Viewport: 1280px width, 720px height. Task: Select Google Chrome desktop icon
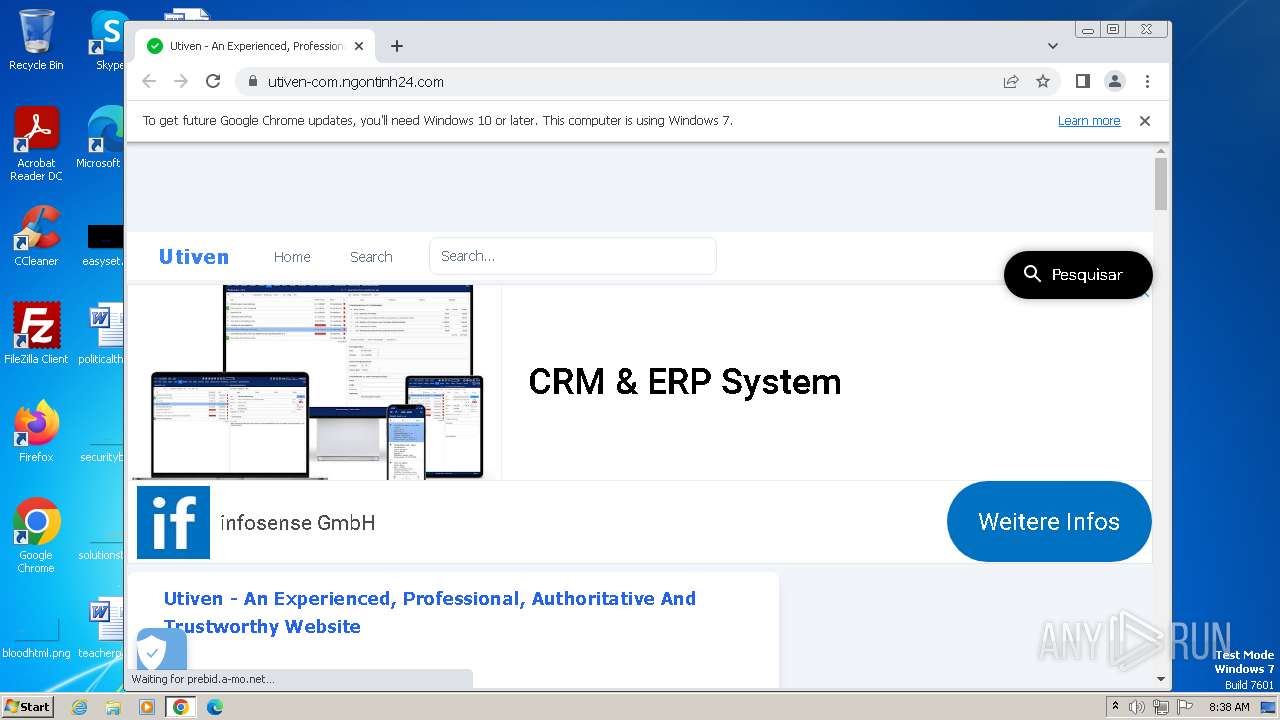36,535
